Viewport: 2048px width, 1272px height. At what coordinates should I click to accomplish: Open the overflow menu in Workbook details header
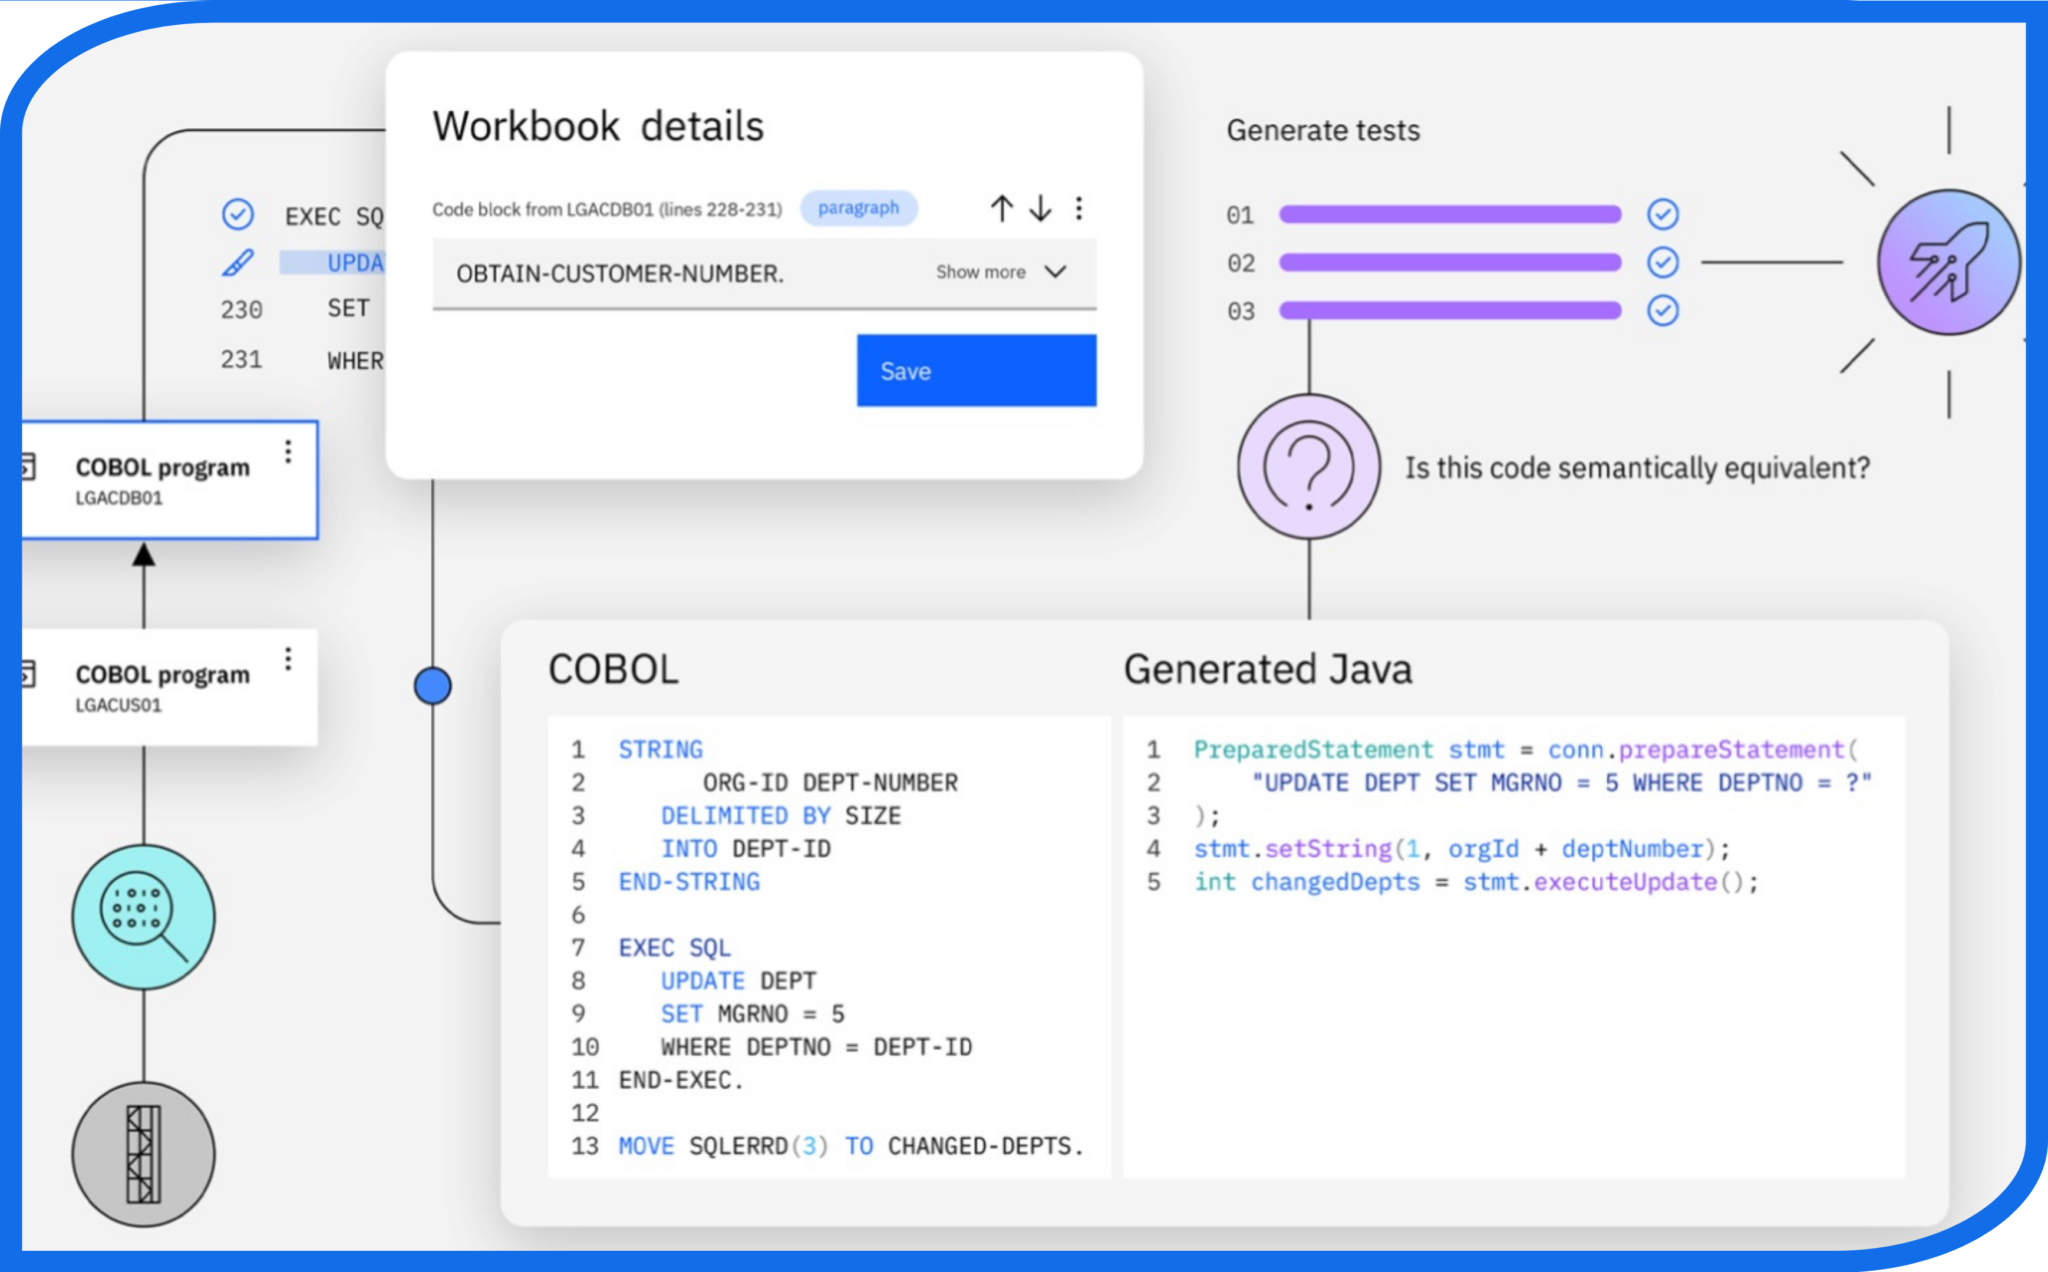pyautogui.click(x=1078, y=209)
